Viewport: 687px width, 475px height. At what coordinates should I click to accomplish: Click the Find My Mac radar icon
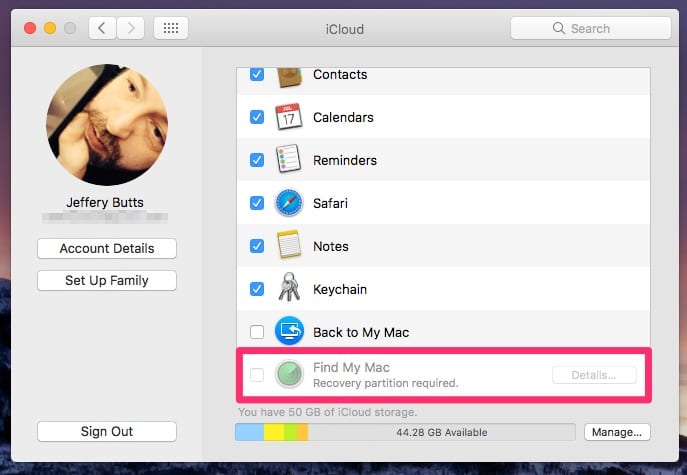pos(289,374)
